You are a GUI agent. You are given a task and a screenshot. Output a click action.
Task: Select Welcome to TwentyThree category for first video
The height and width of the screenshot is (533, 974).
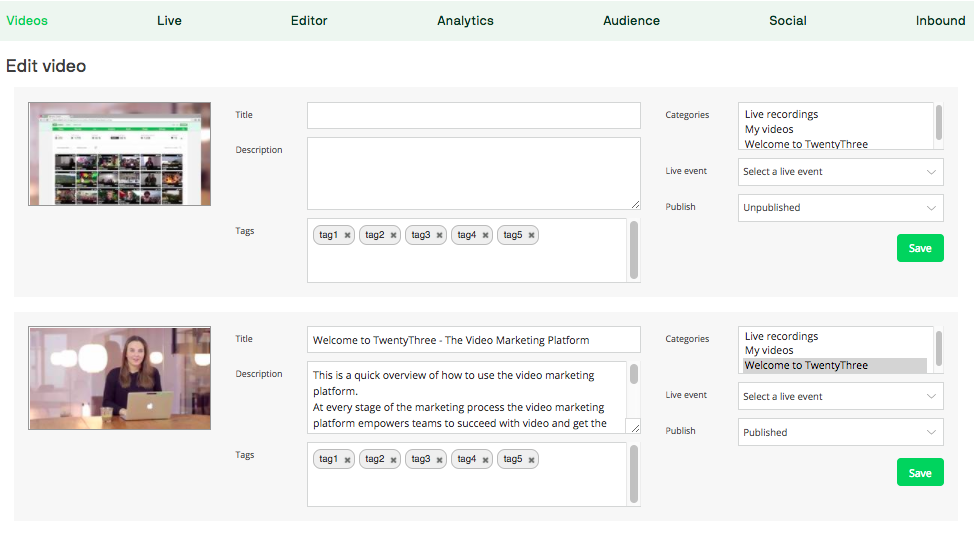point(806,144)
